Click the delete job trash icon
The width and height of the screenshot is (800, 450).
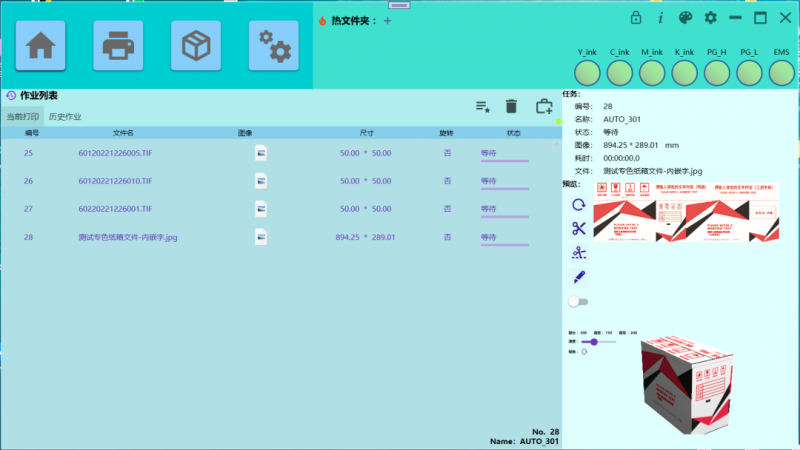[511, 106]
